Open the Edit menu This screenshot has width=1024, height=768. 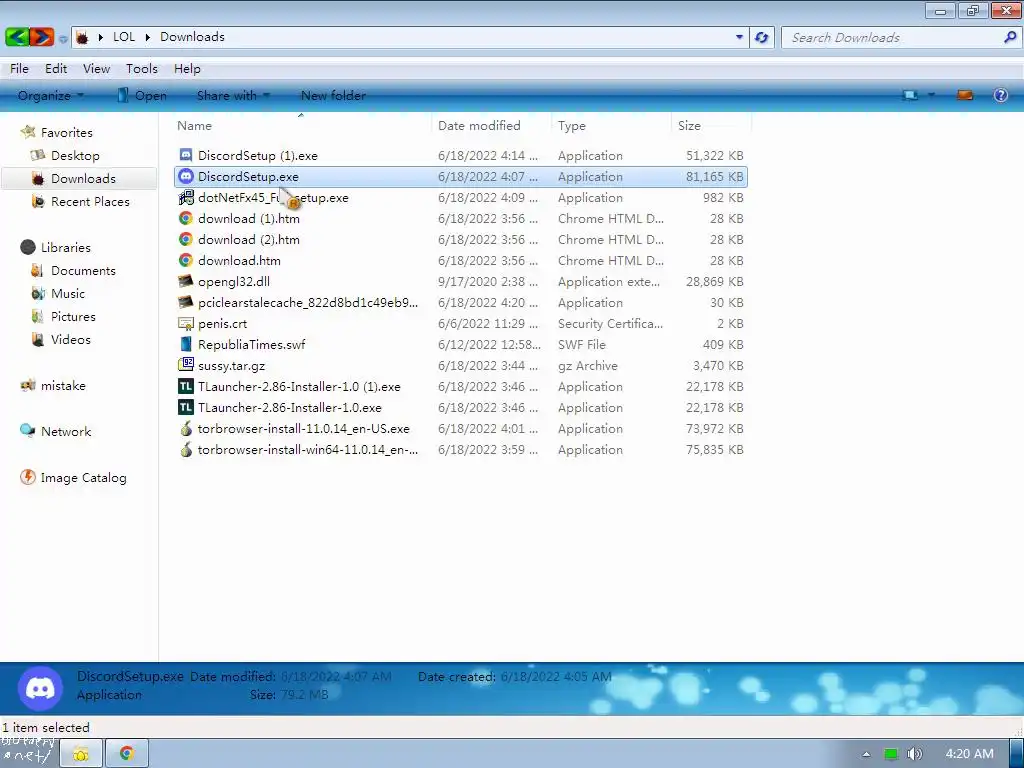(x=56, y=69)
